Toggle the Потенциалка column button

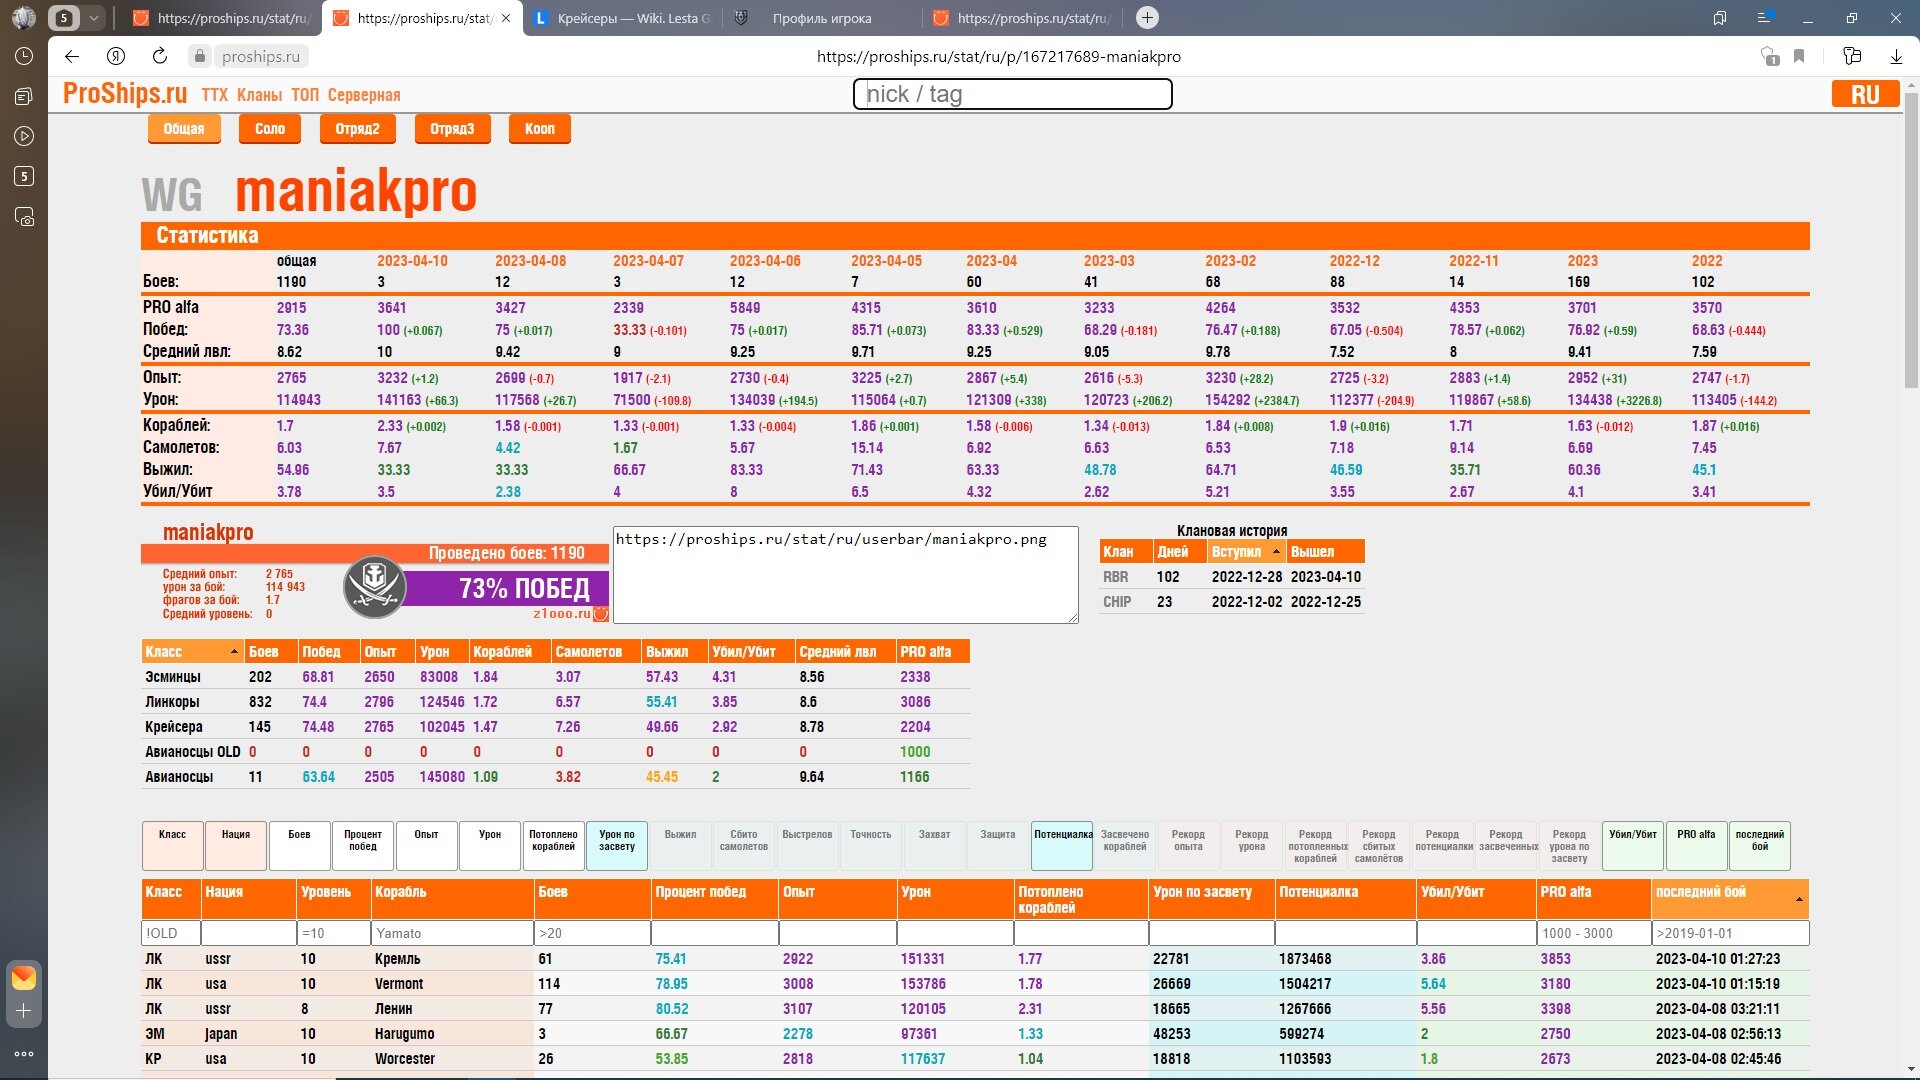pyautogui.click(x=1062, y=846)
